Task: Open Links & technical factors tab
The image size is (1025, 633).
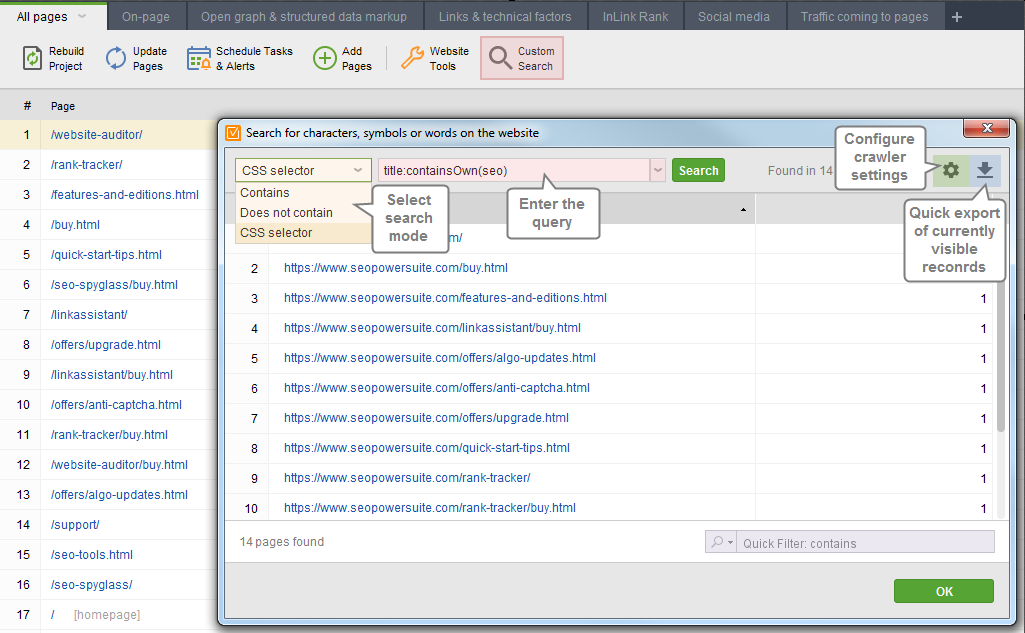Action: [505, 16]
